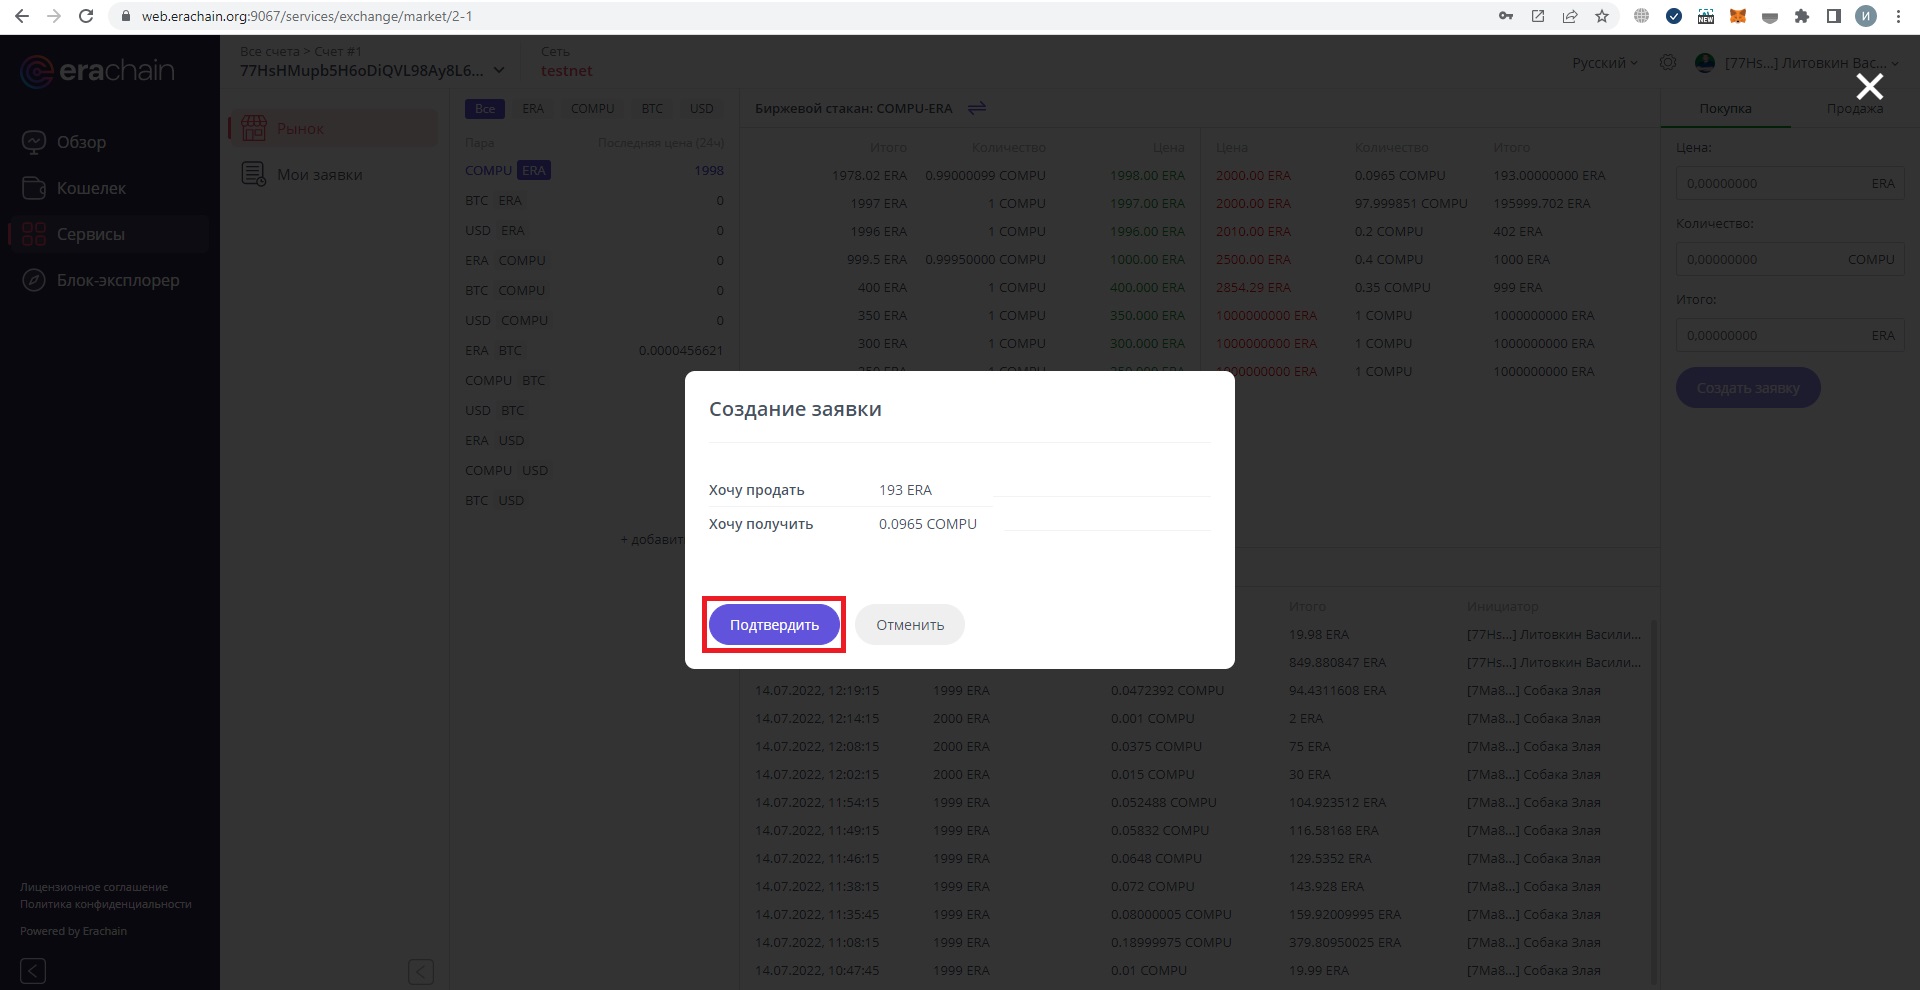Click the Цена price input field

click(x=1770, y=183)
